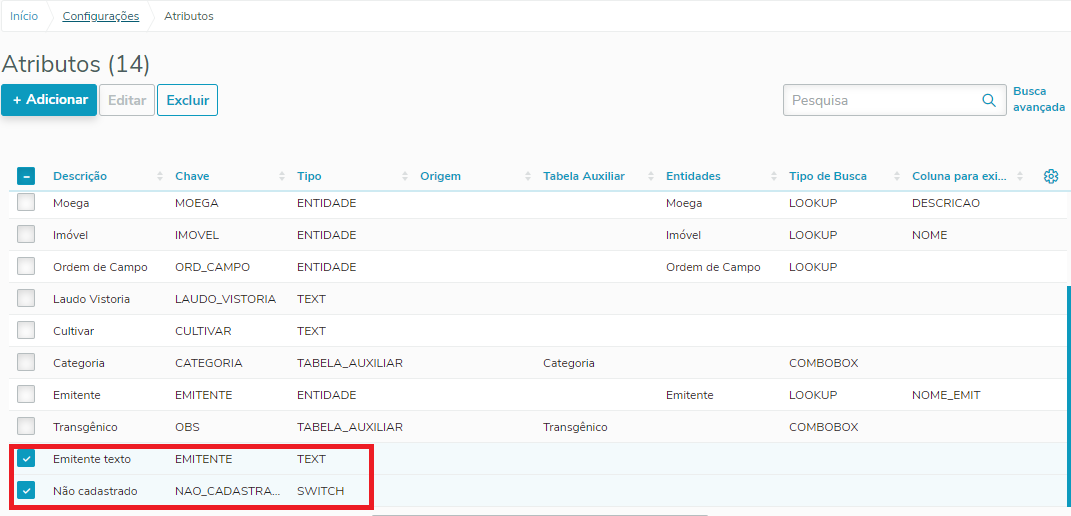Uncheck the Não cadastrado row checkbox
This screenshot has height=516, width=1071.
coord(26,491)
